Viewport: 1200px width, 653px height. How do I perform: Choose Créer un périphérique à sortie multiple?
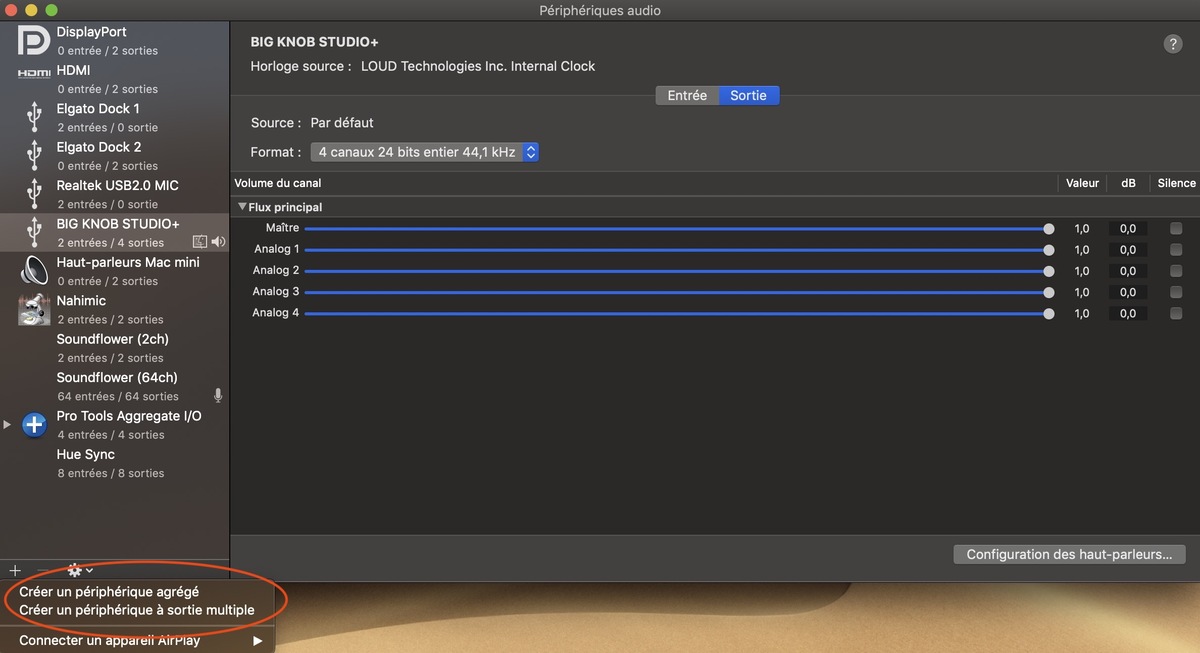click(x=137, y=610)
